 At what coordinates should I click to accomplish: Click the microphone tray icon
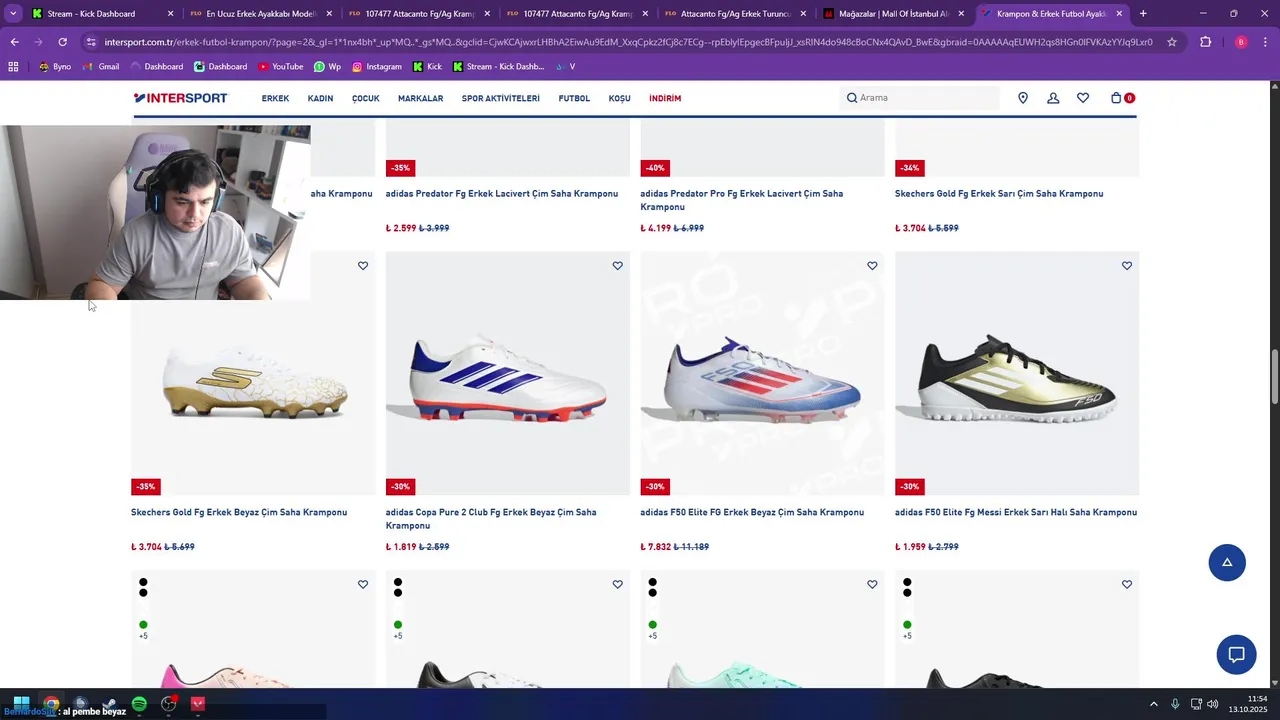1175,704
